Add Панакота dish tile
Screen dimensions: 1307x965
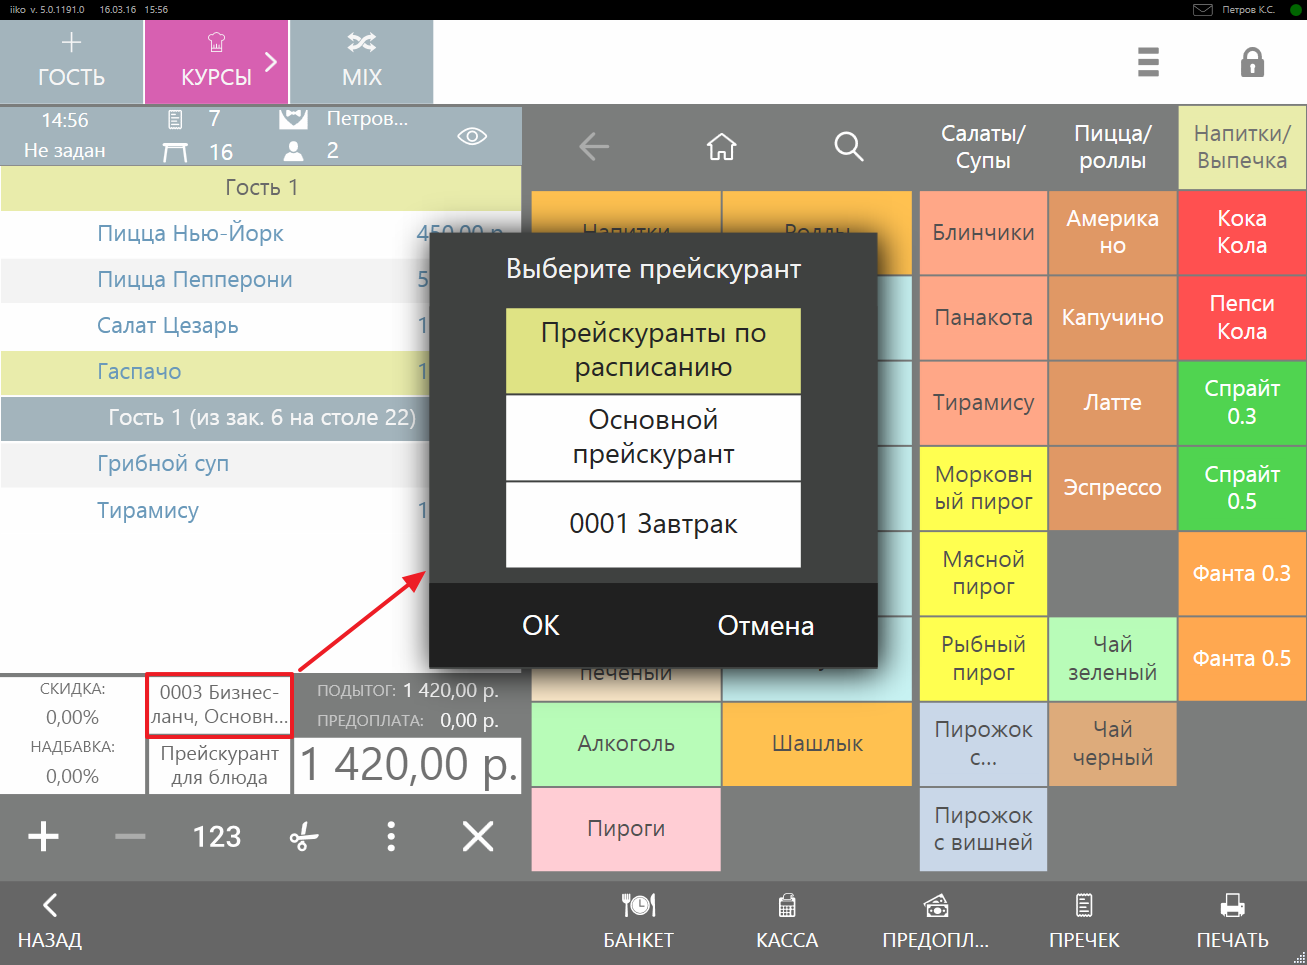(x=983, y=317)
